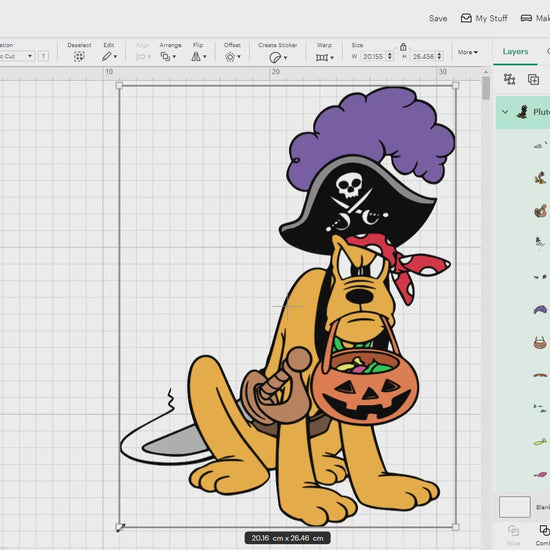Switch to the Layers tab
Screen dimensions: 550x550
[515, 52]
